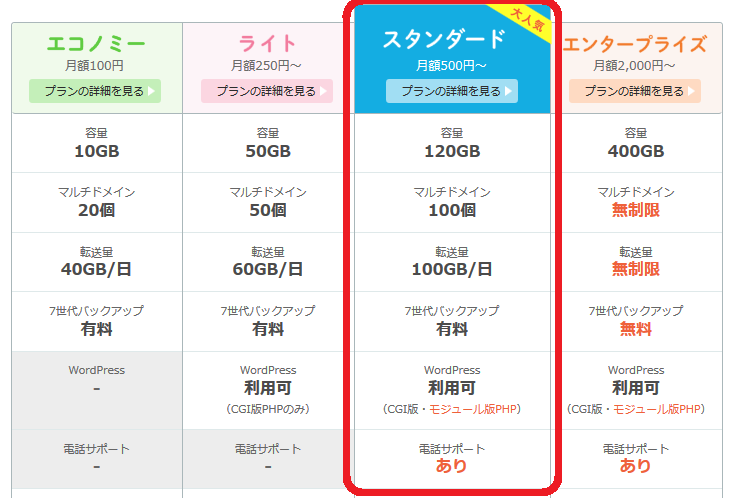
Task: Click the arrow icon on Economy plan button
Action: click(x=152, y=91)
